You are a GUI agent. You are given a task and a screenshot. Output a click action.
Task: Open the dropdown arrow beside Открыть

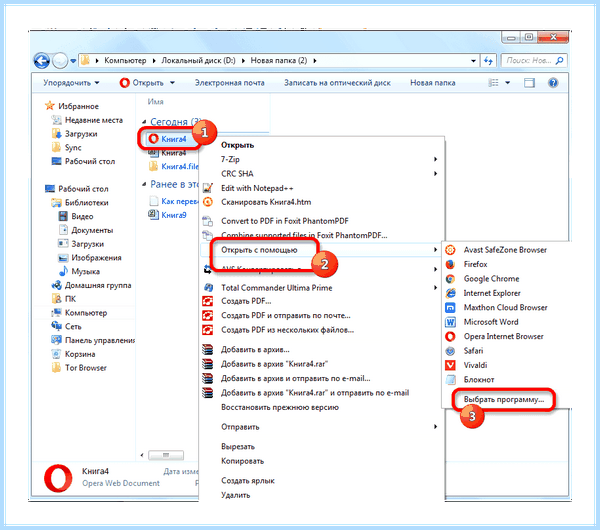tap(172, 83)
